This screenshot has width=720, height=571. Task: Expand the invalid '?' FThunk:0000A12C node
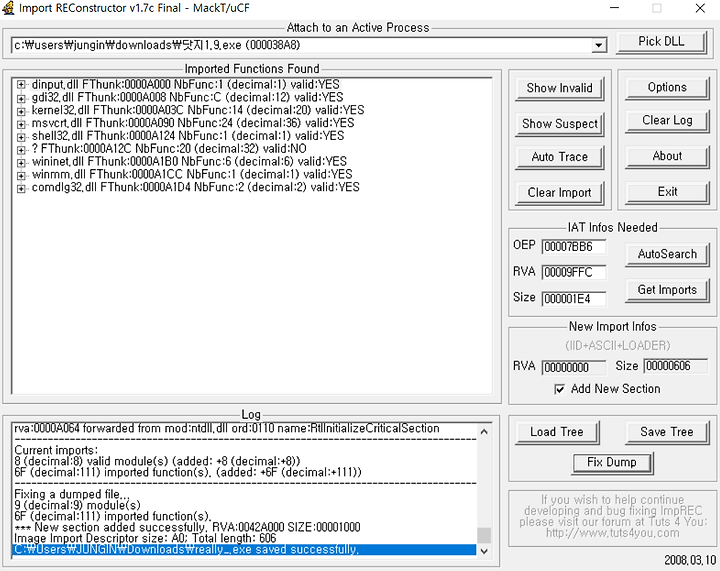pos(21,149)
